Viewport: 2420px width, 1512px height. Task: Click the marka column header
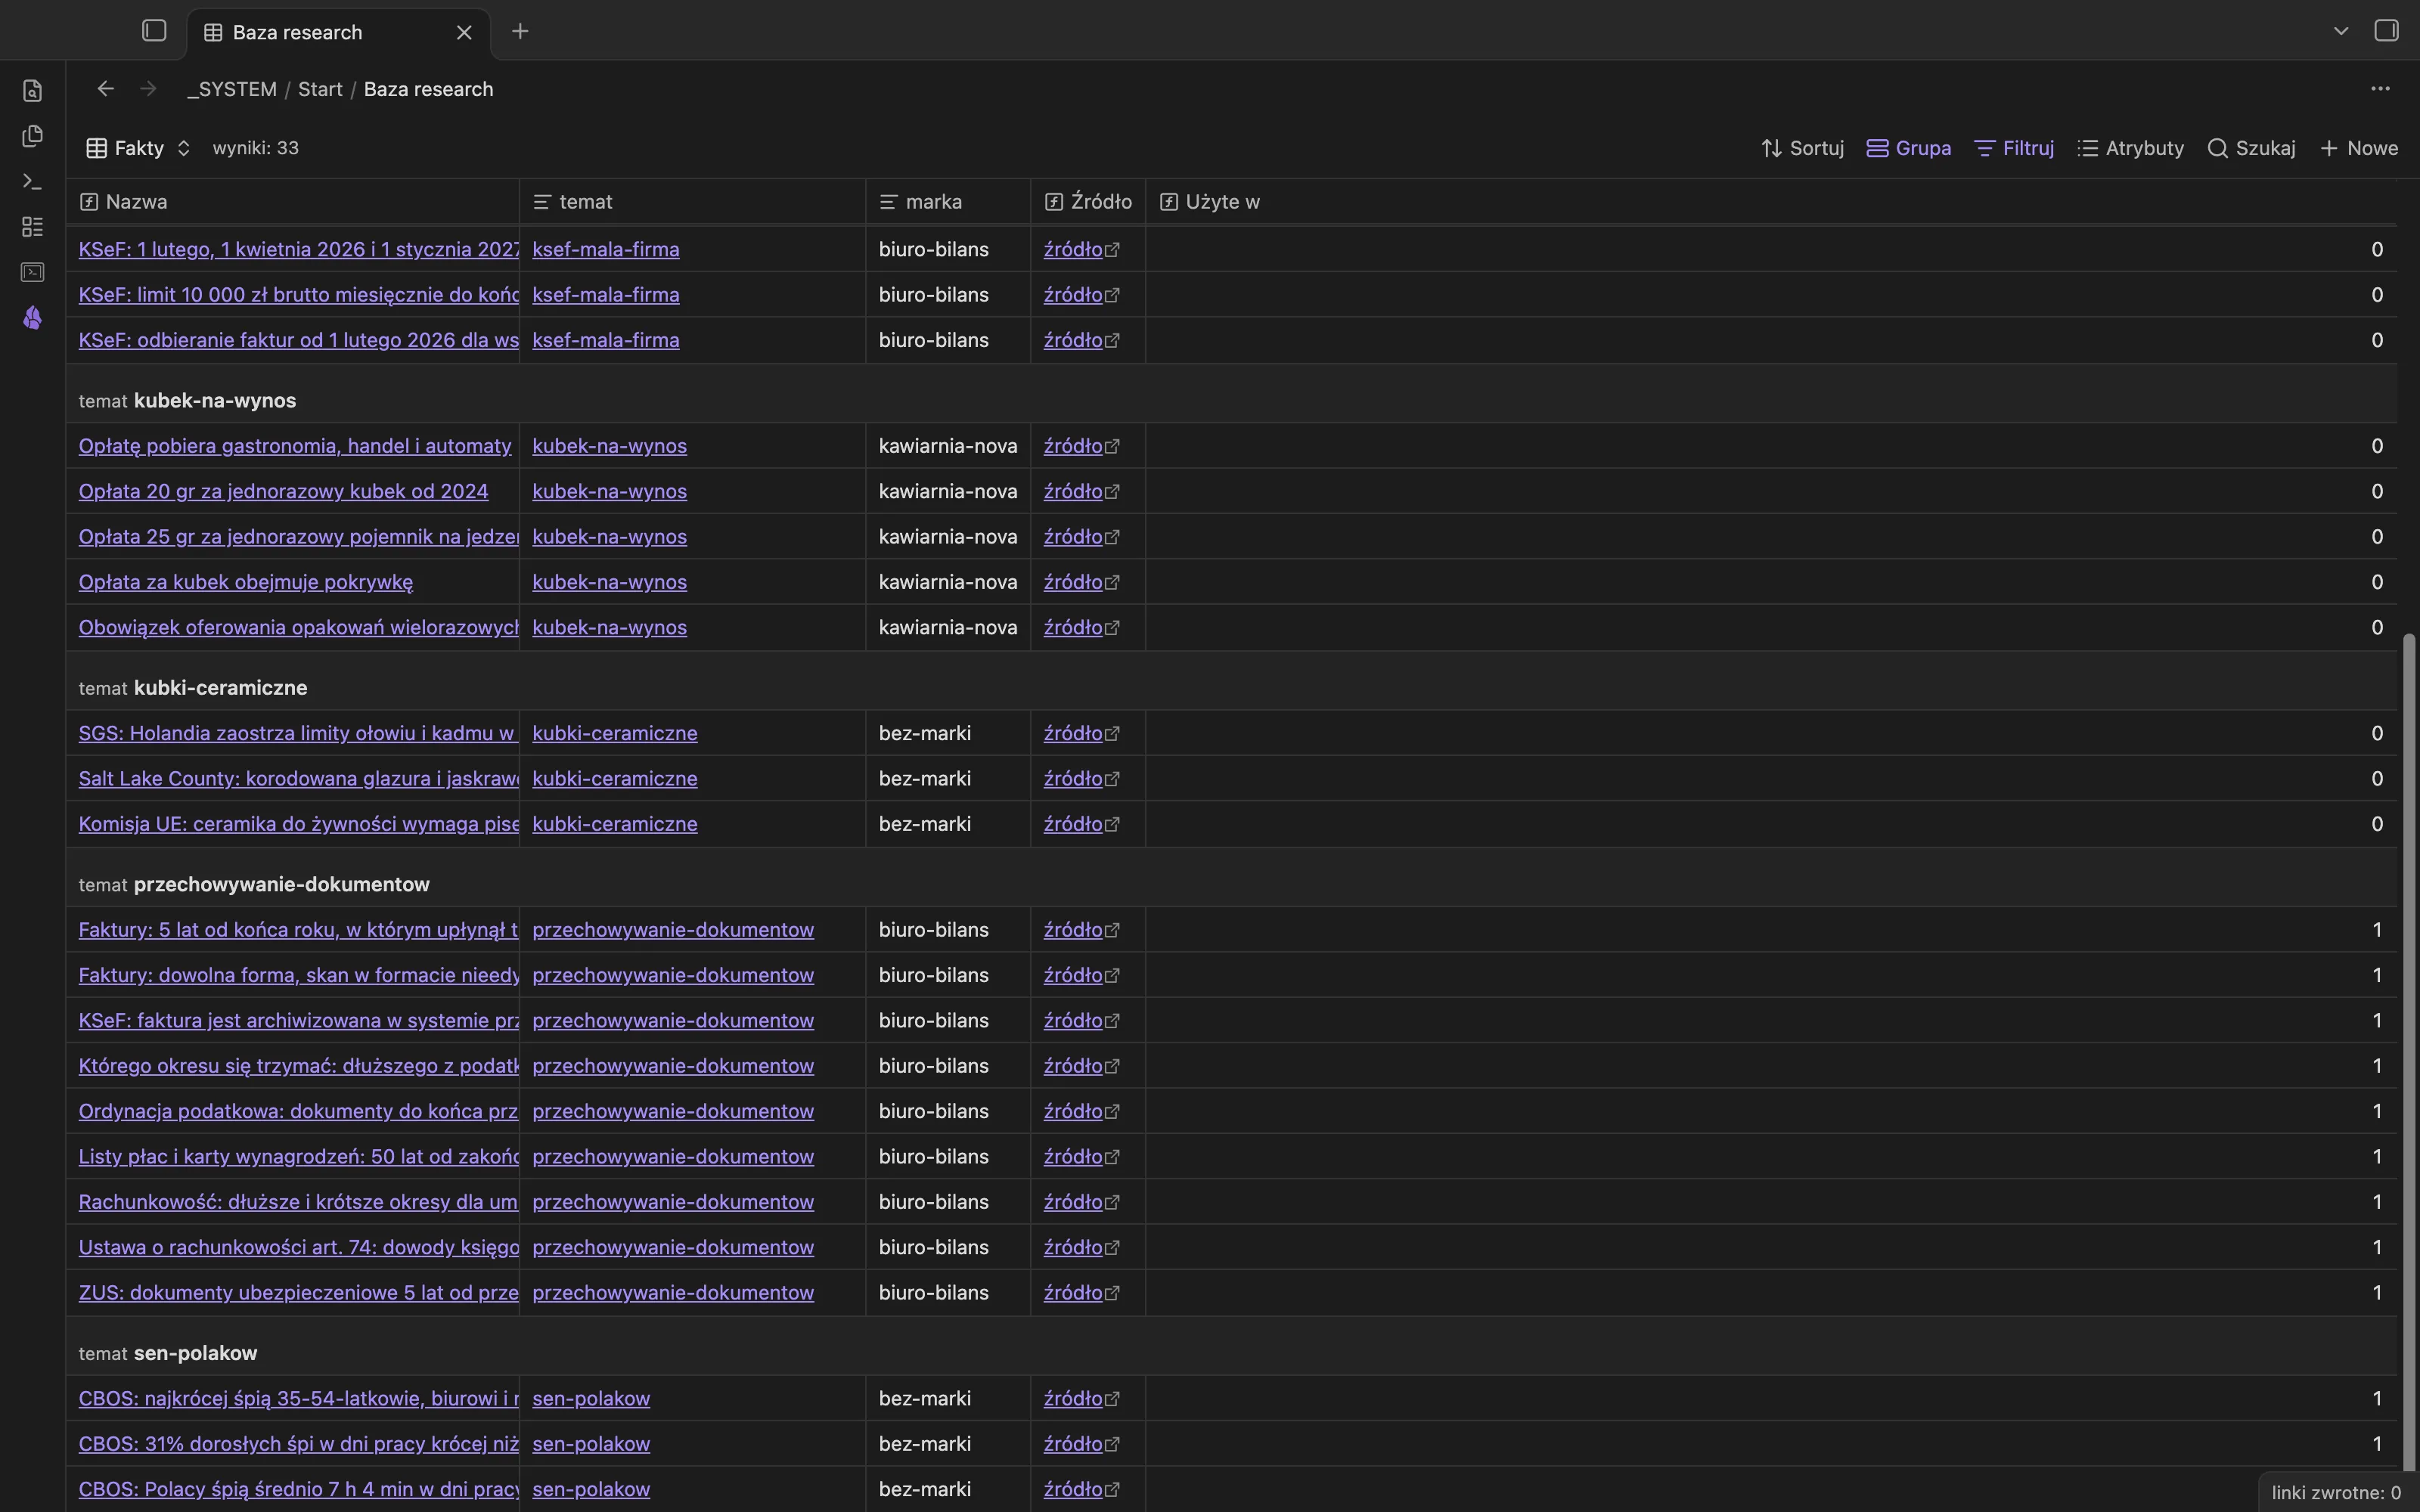pos(948,202)
